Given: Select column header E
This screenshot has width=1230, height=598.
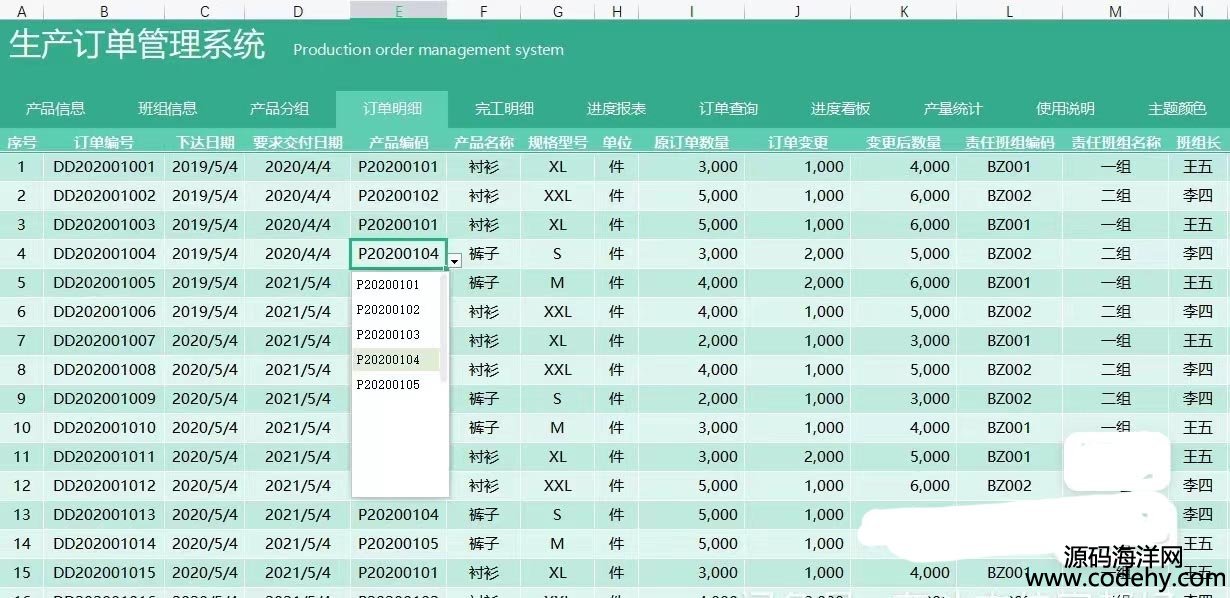Looking at the screenshot, I should [399, 11].
